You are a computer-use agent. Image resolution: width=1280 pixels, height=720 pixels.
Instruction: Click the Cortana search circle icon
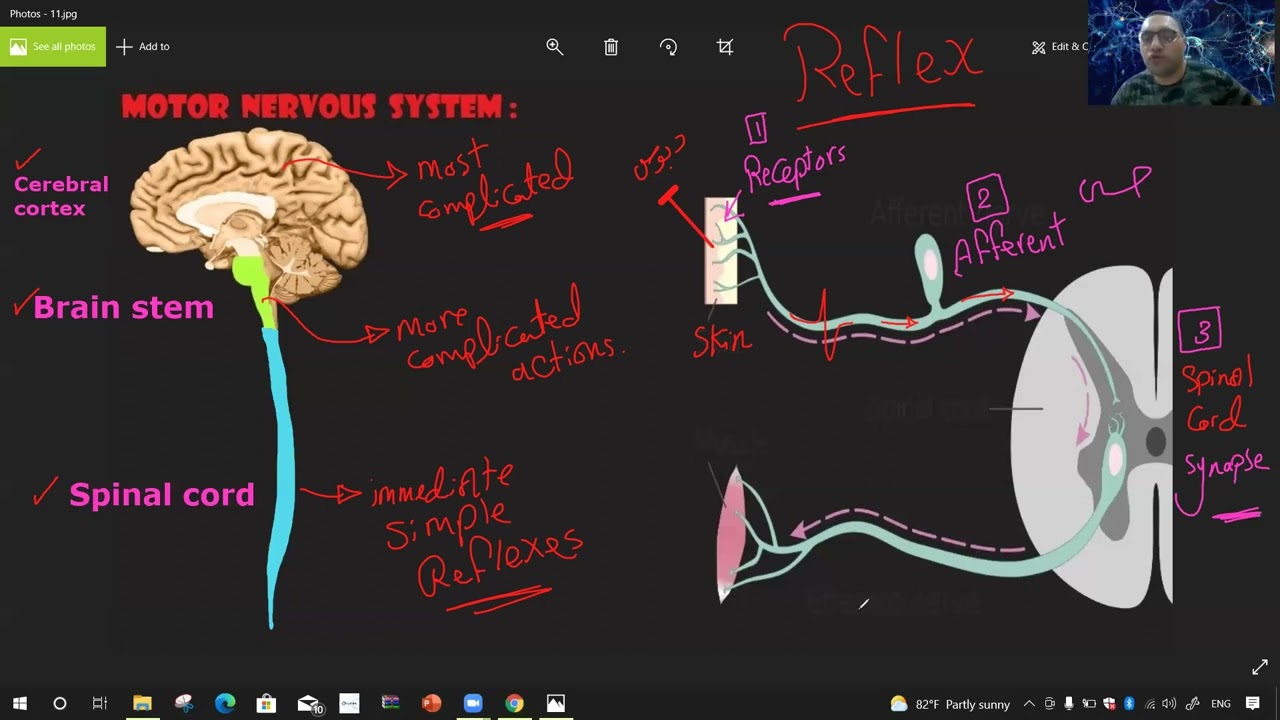coord(60,704)
